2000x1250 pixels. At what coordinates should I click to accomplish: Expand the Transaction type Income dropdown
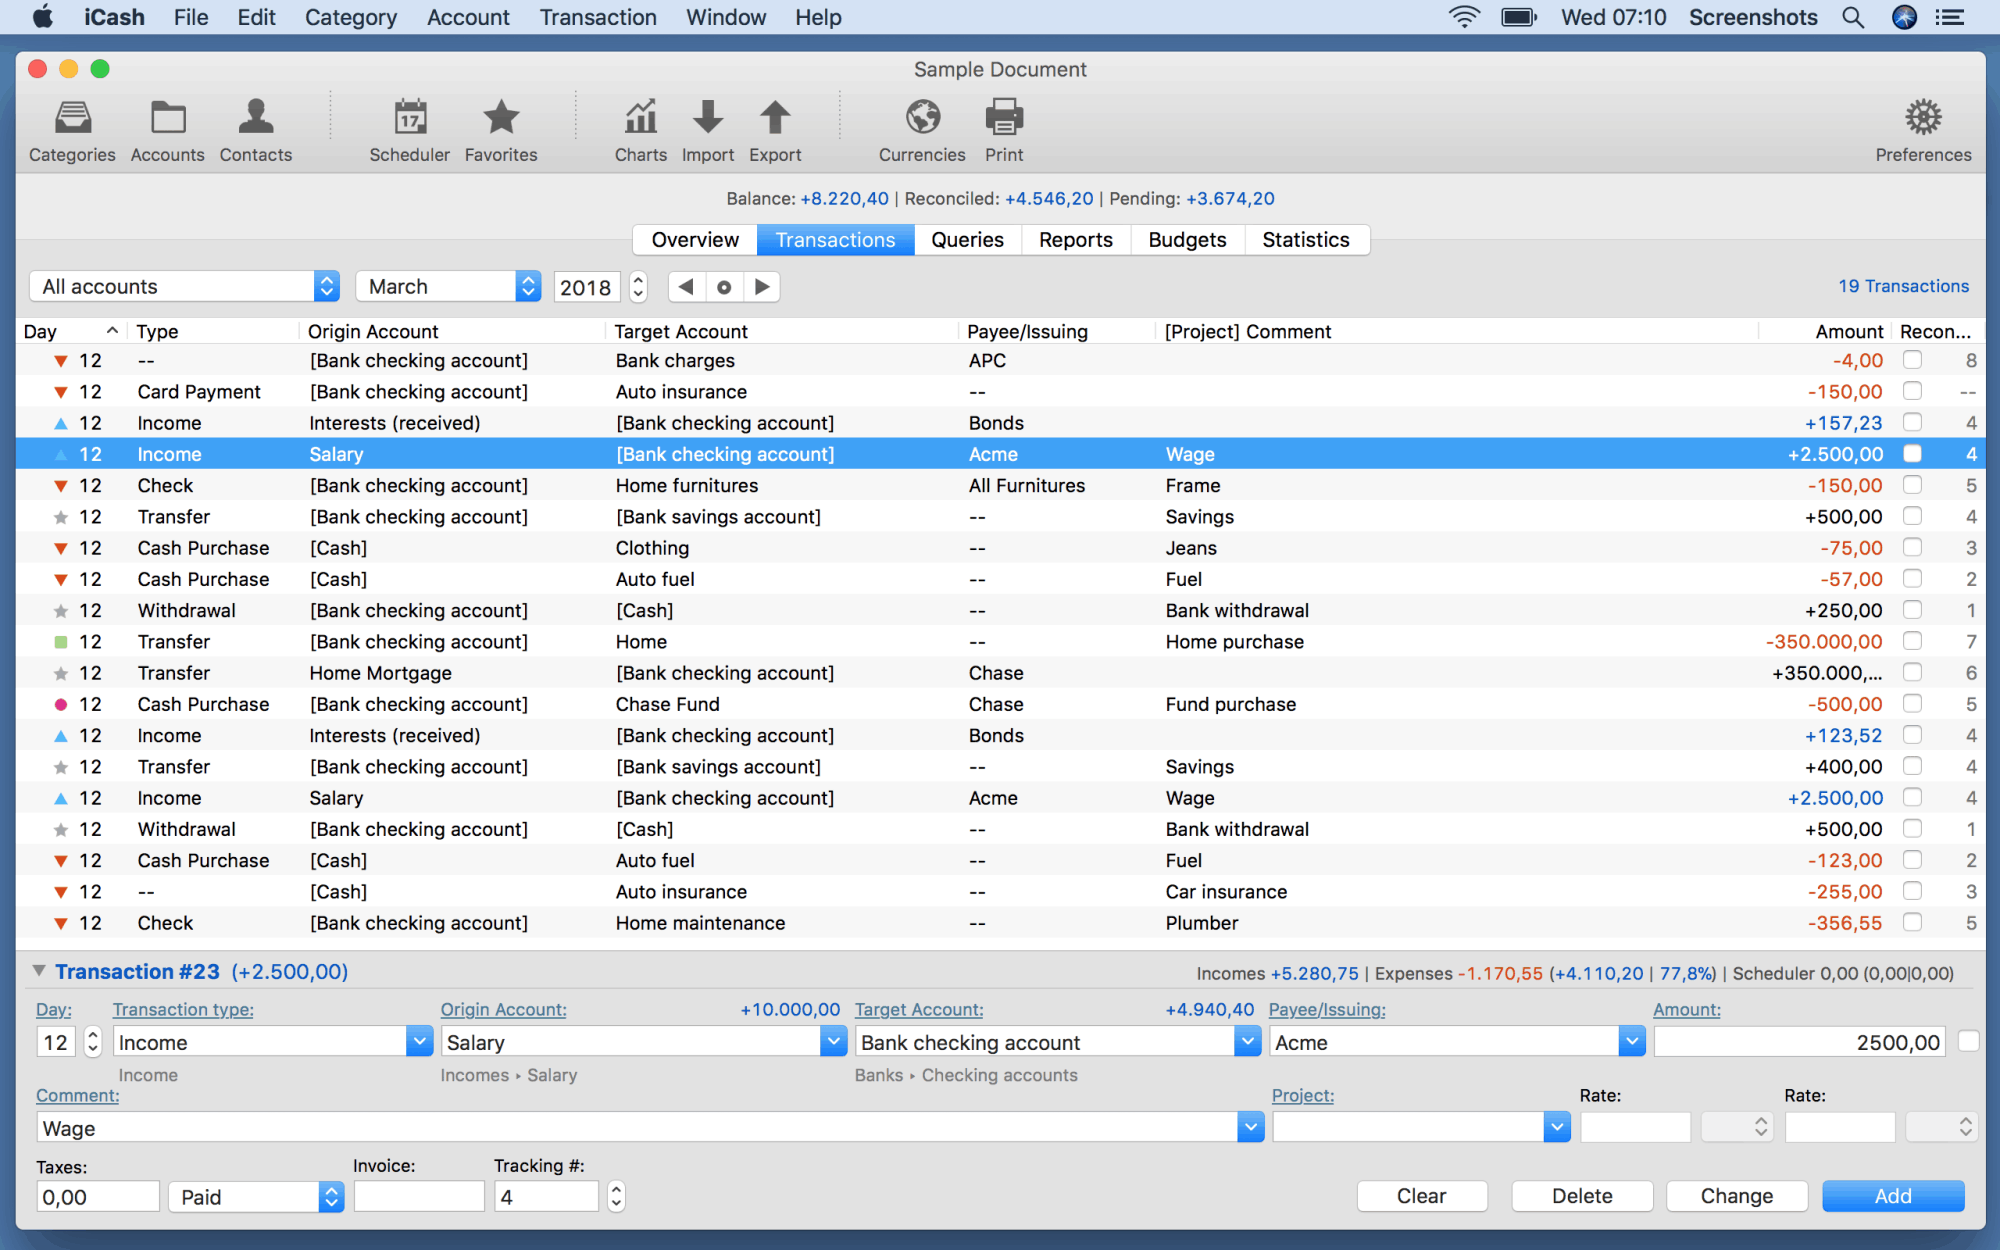coord(418,1043)
